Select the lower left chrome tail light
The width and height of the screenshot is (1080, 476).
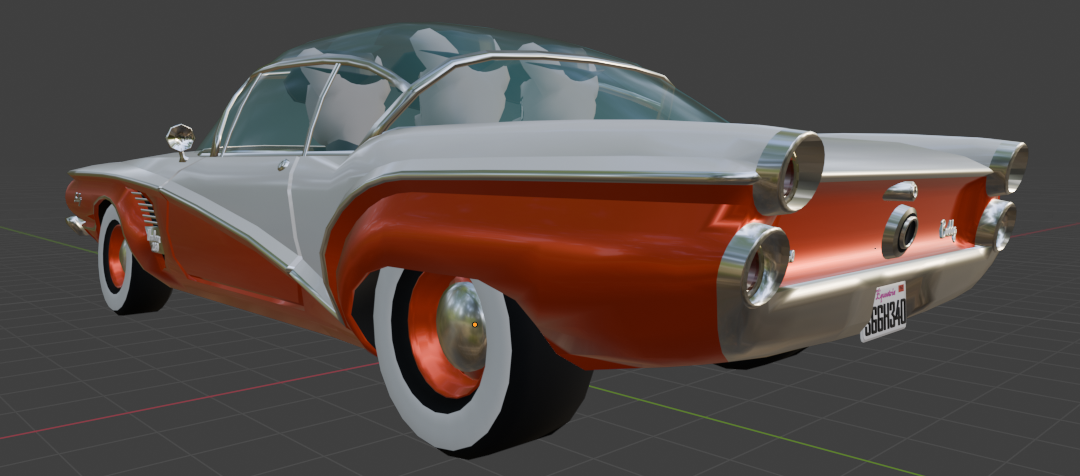(756, 263)
